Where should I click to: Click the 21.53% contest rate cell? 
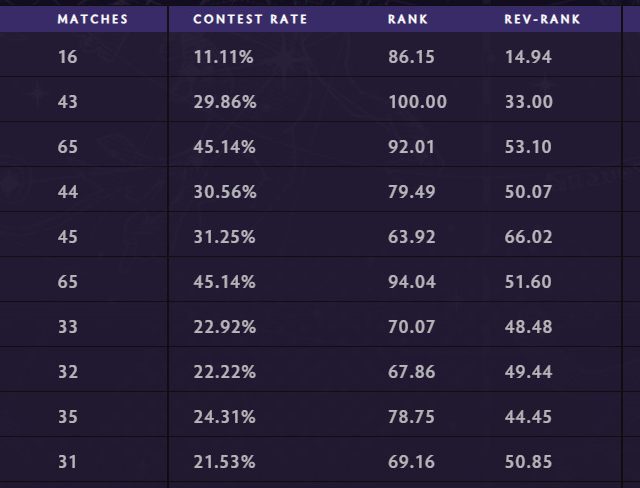[224, 462]
